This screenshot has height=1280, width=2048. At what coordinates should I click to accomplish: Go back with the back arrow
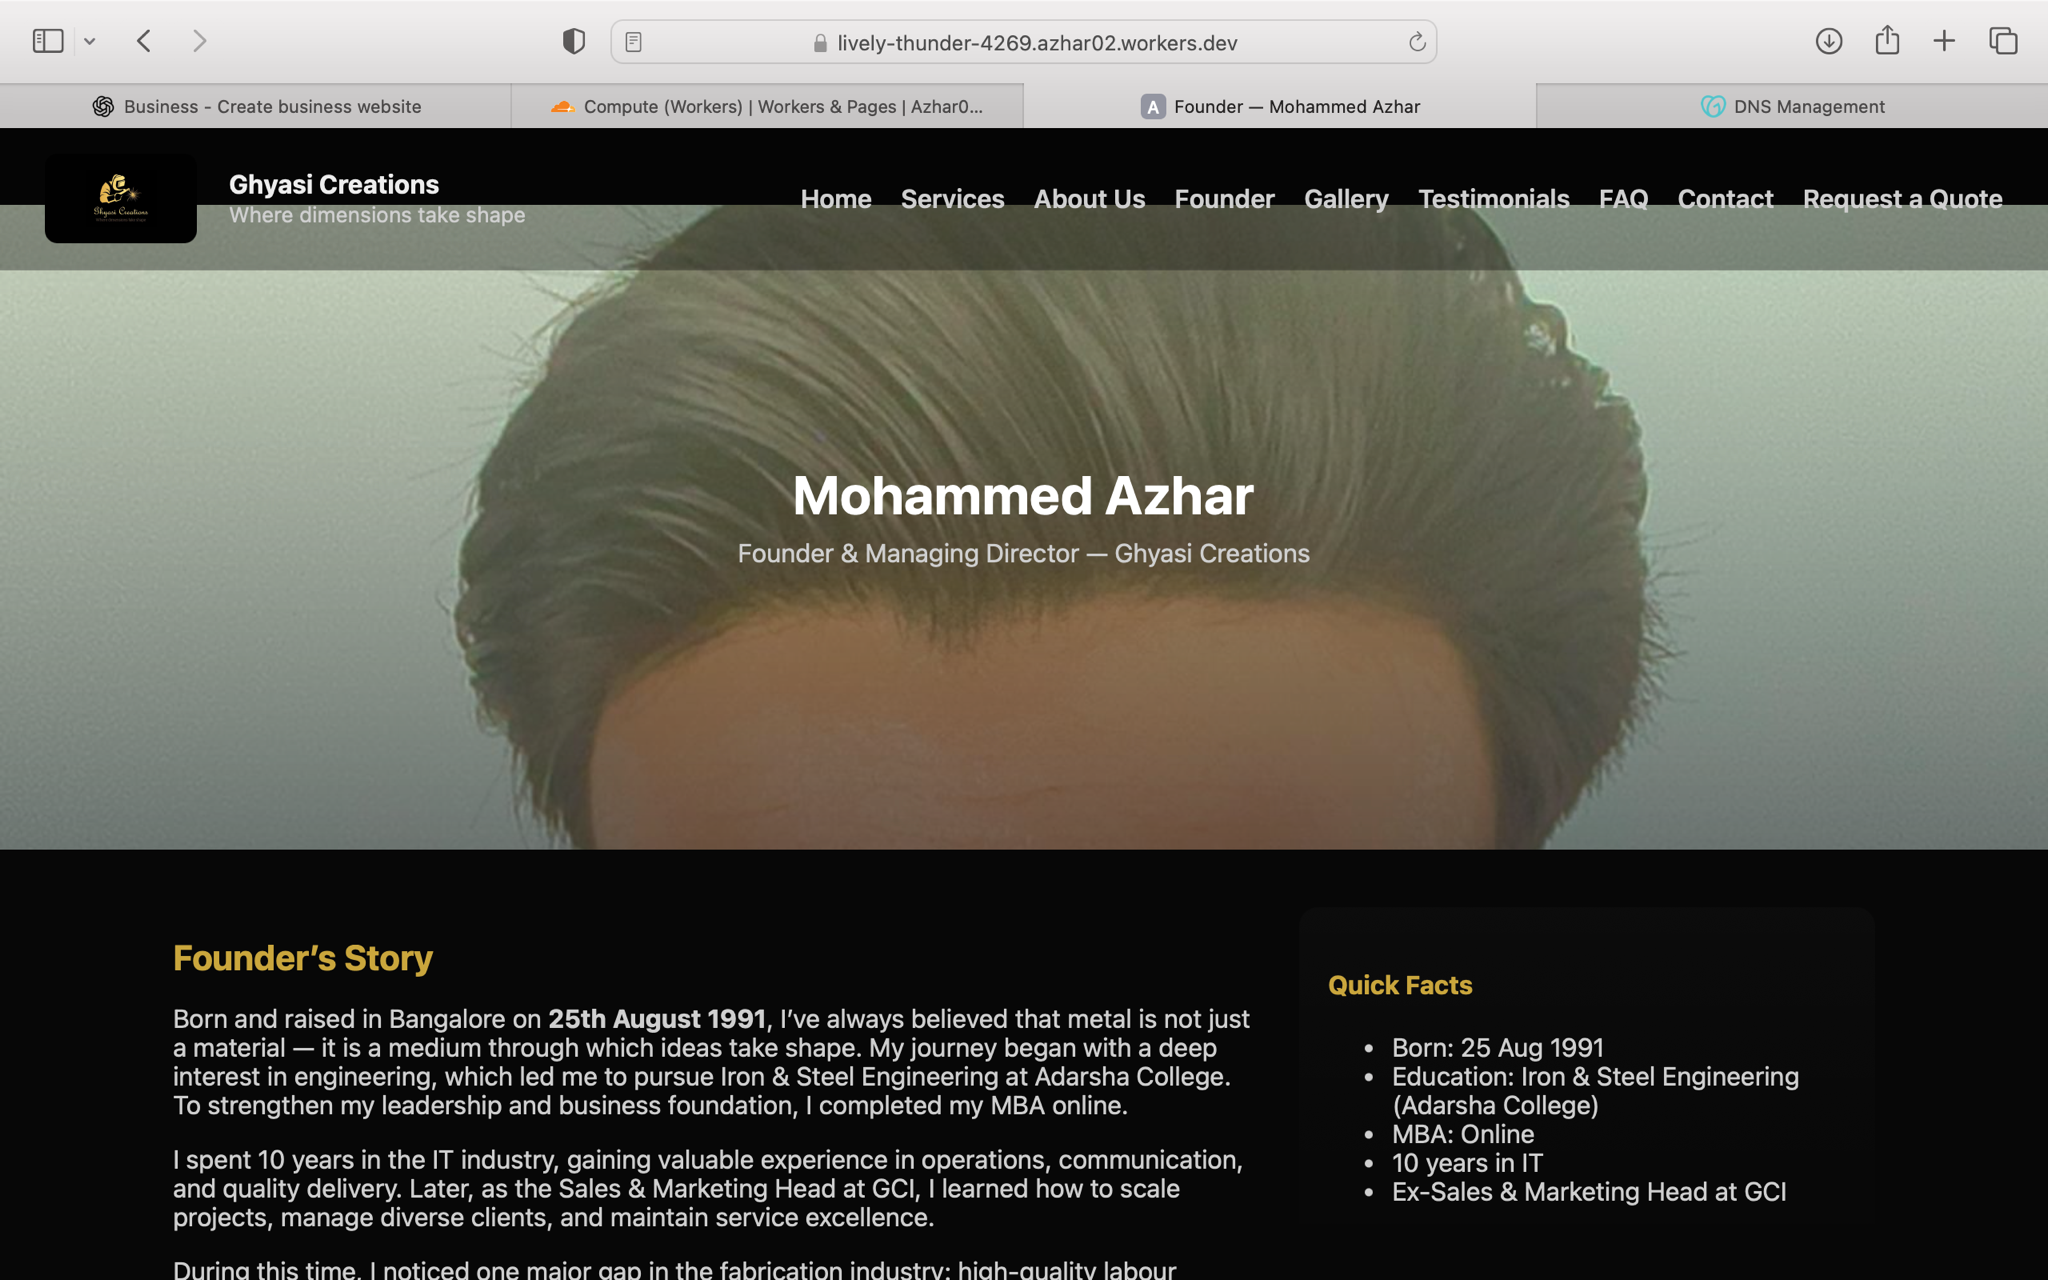[144, 41]
